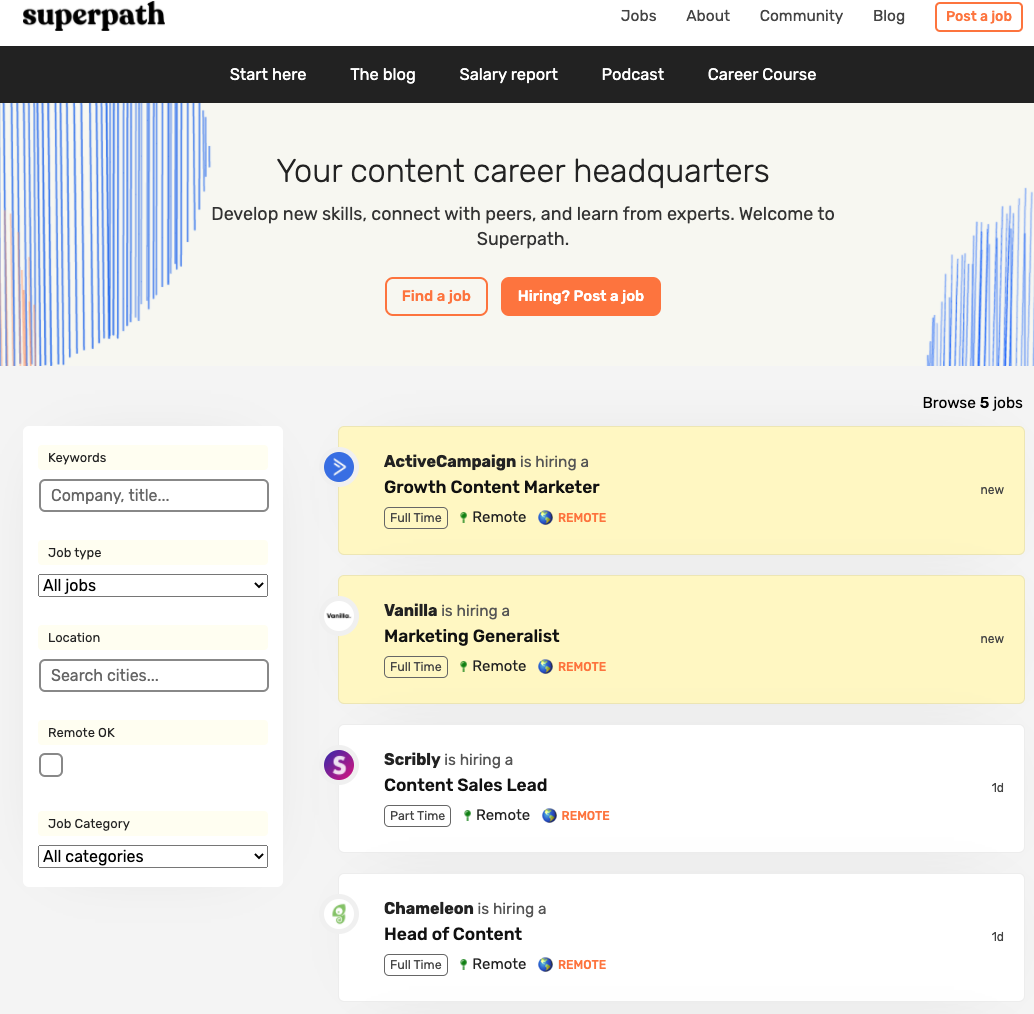Click 'new' badge on Growth Content Marketer
1034x1014 pixels.
(x=992, y=490)
